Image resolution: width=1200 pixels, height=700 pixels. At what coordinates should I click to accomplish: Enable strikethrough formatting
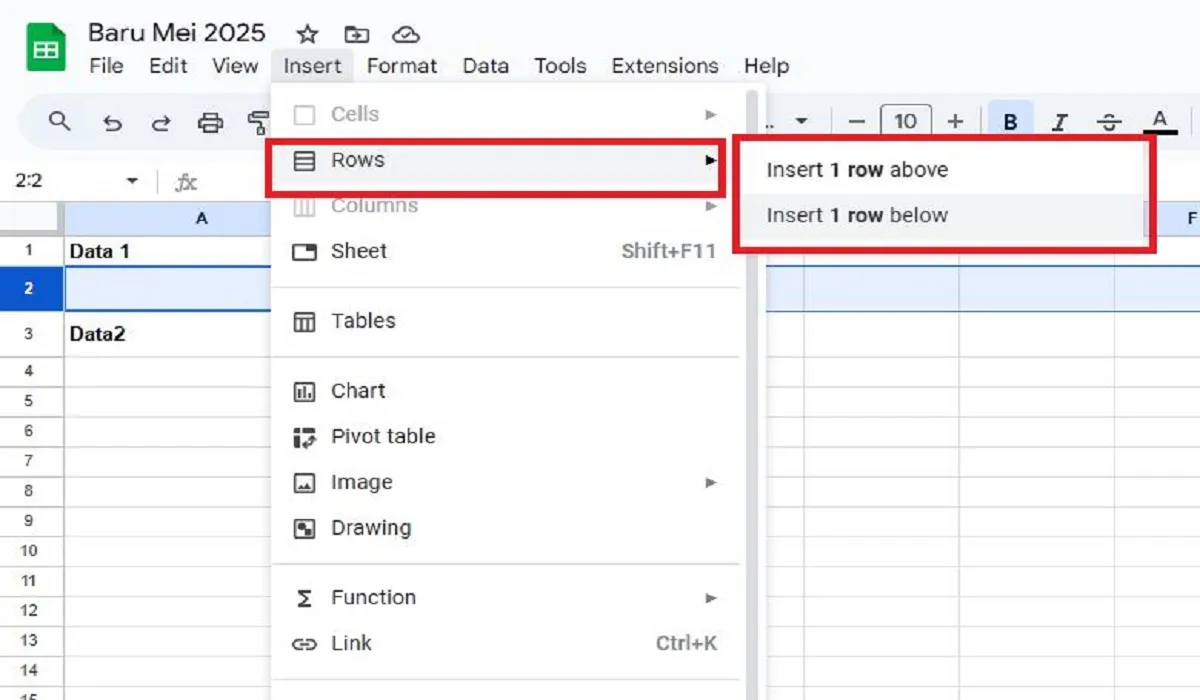click(1110, 121)
